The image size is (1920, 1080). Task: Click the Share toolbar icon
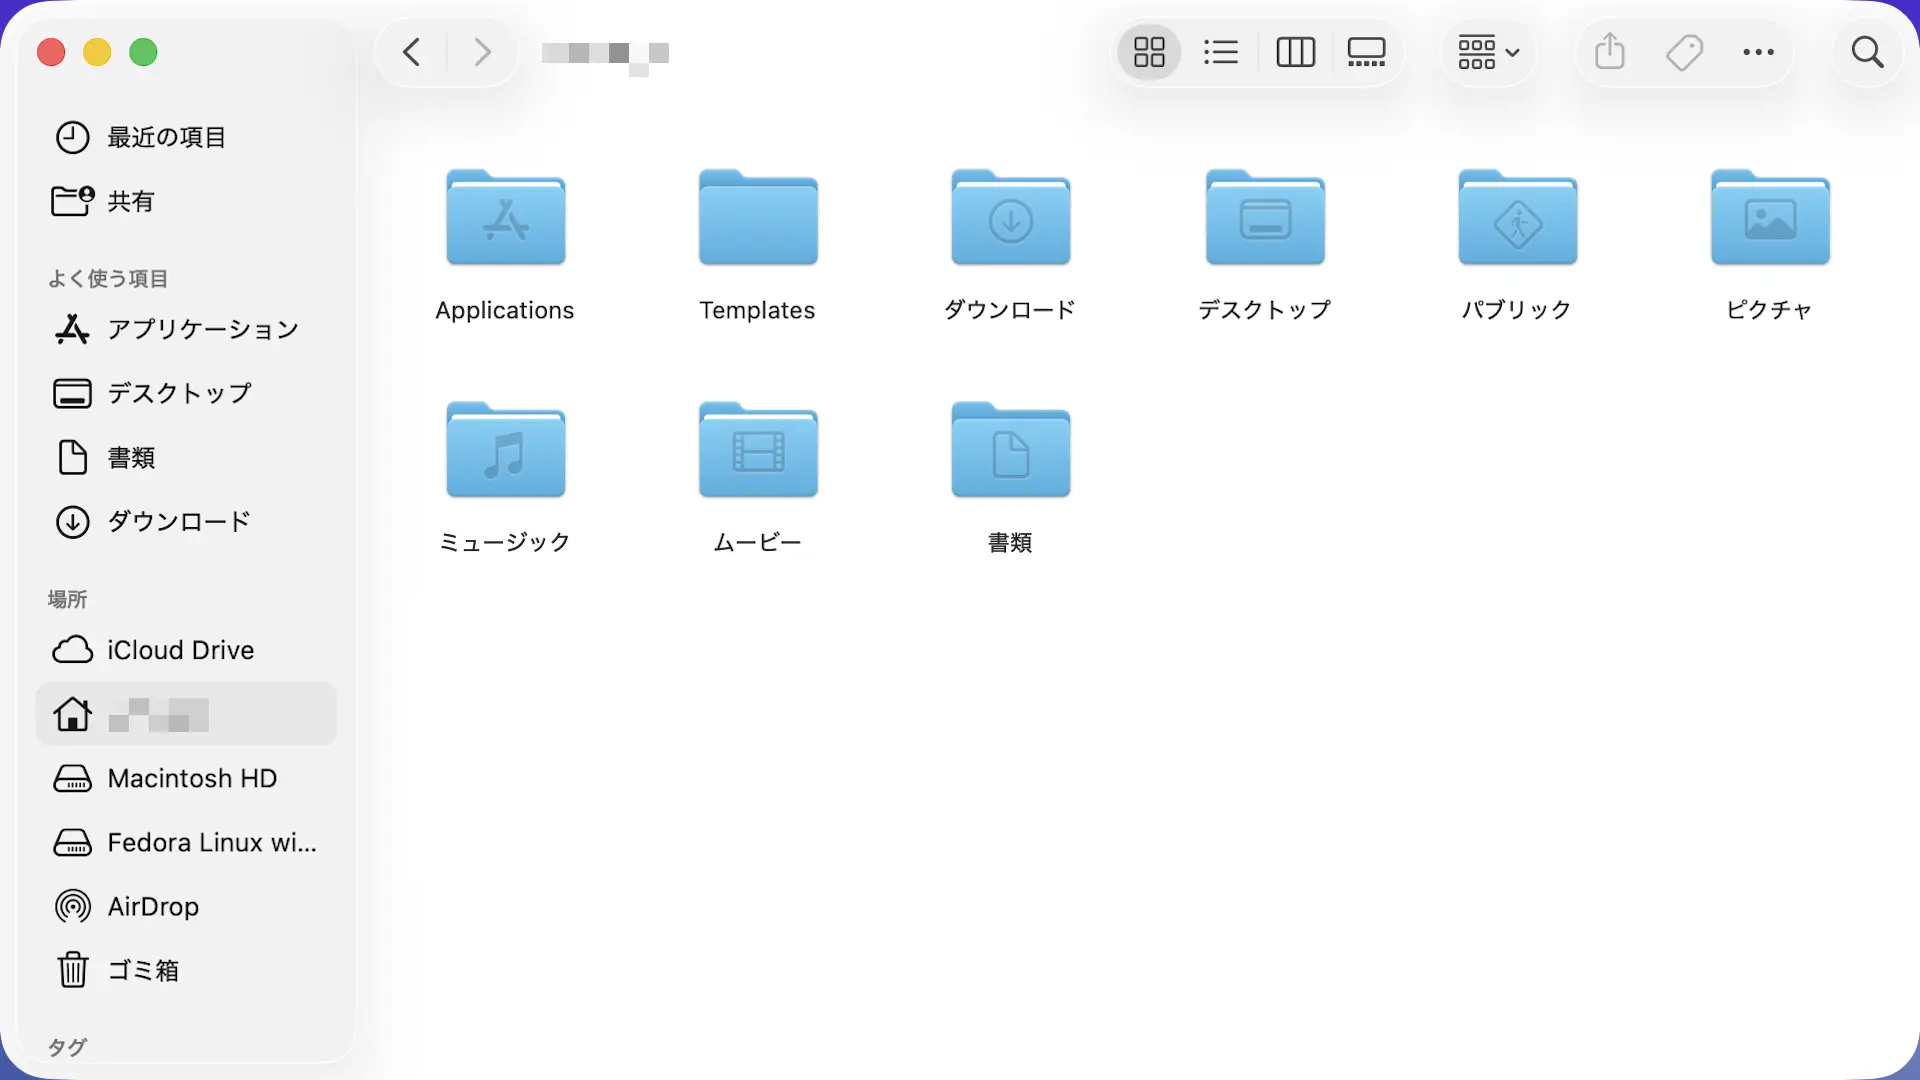(1609, 52)
